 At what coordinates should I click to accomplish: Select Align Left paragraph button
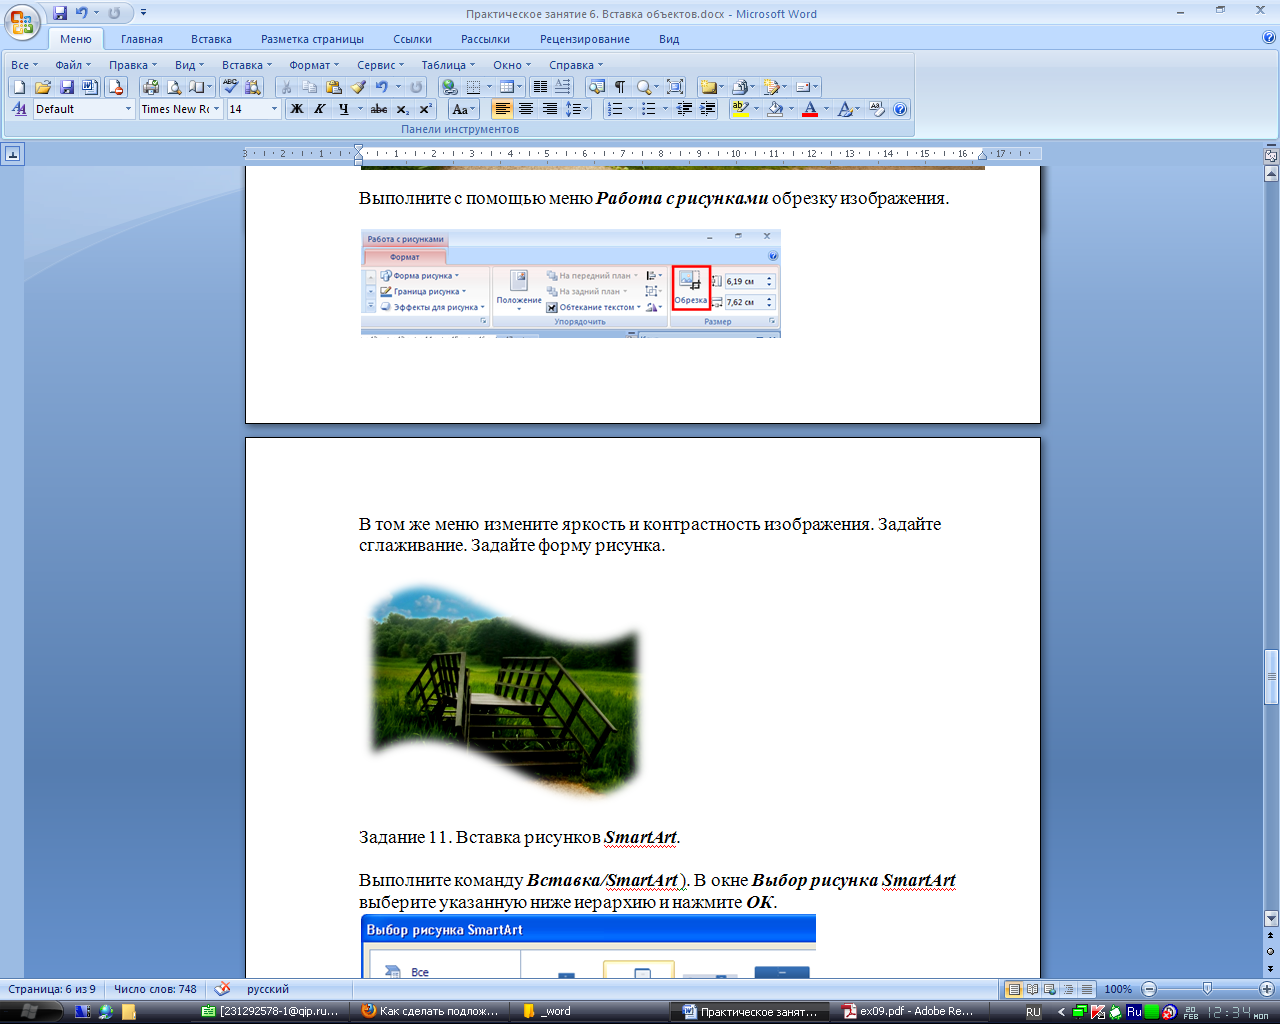coord(502,109)
